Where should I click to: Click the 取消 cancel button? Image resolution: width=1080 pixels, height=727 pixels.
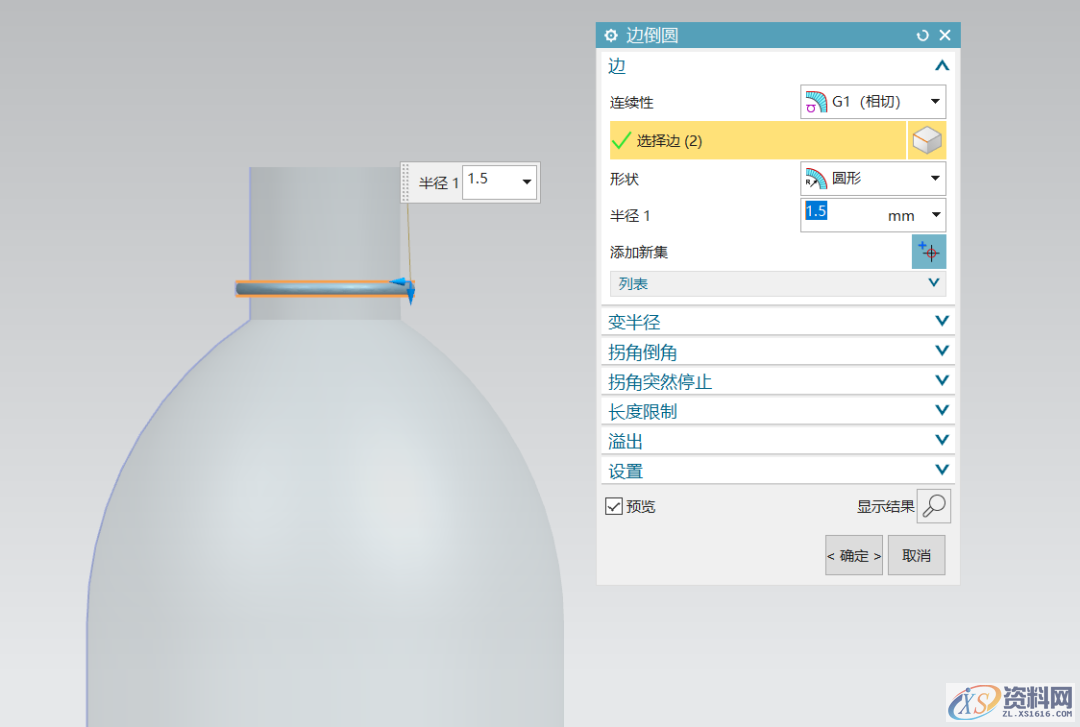click(x=916, y=555)
